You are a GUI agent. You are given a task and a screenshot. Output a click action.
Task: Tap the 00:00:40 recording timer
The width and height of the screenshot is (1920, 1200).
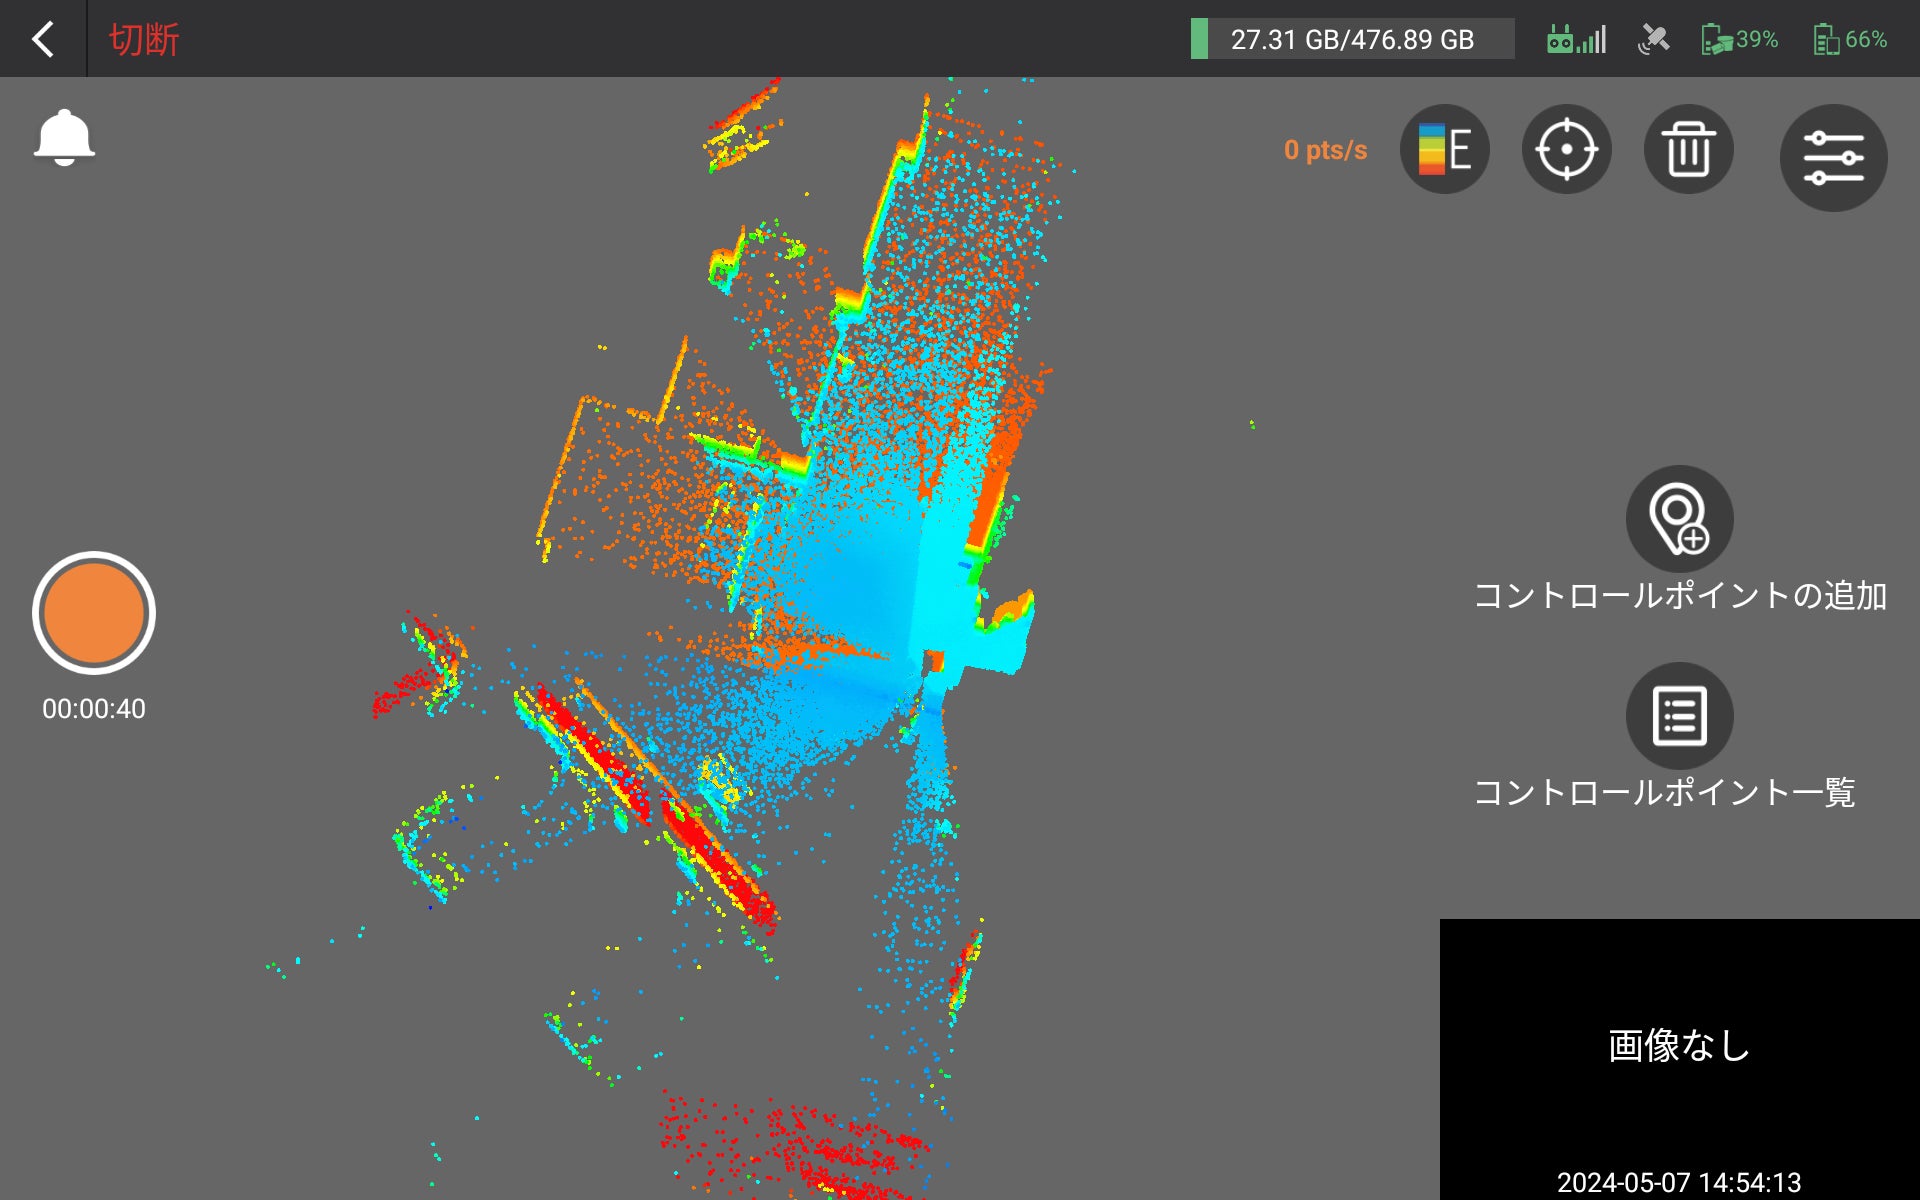94,709
